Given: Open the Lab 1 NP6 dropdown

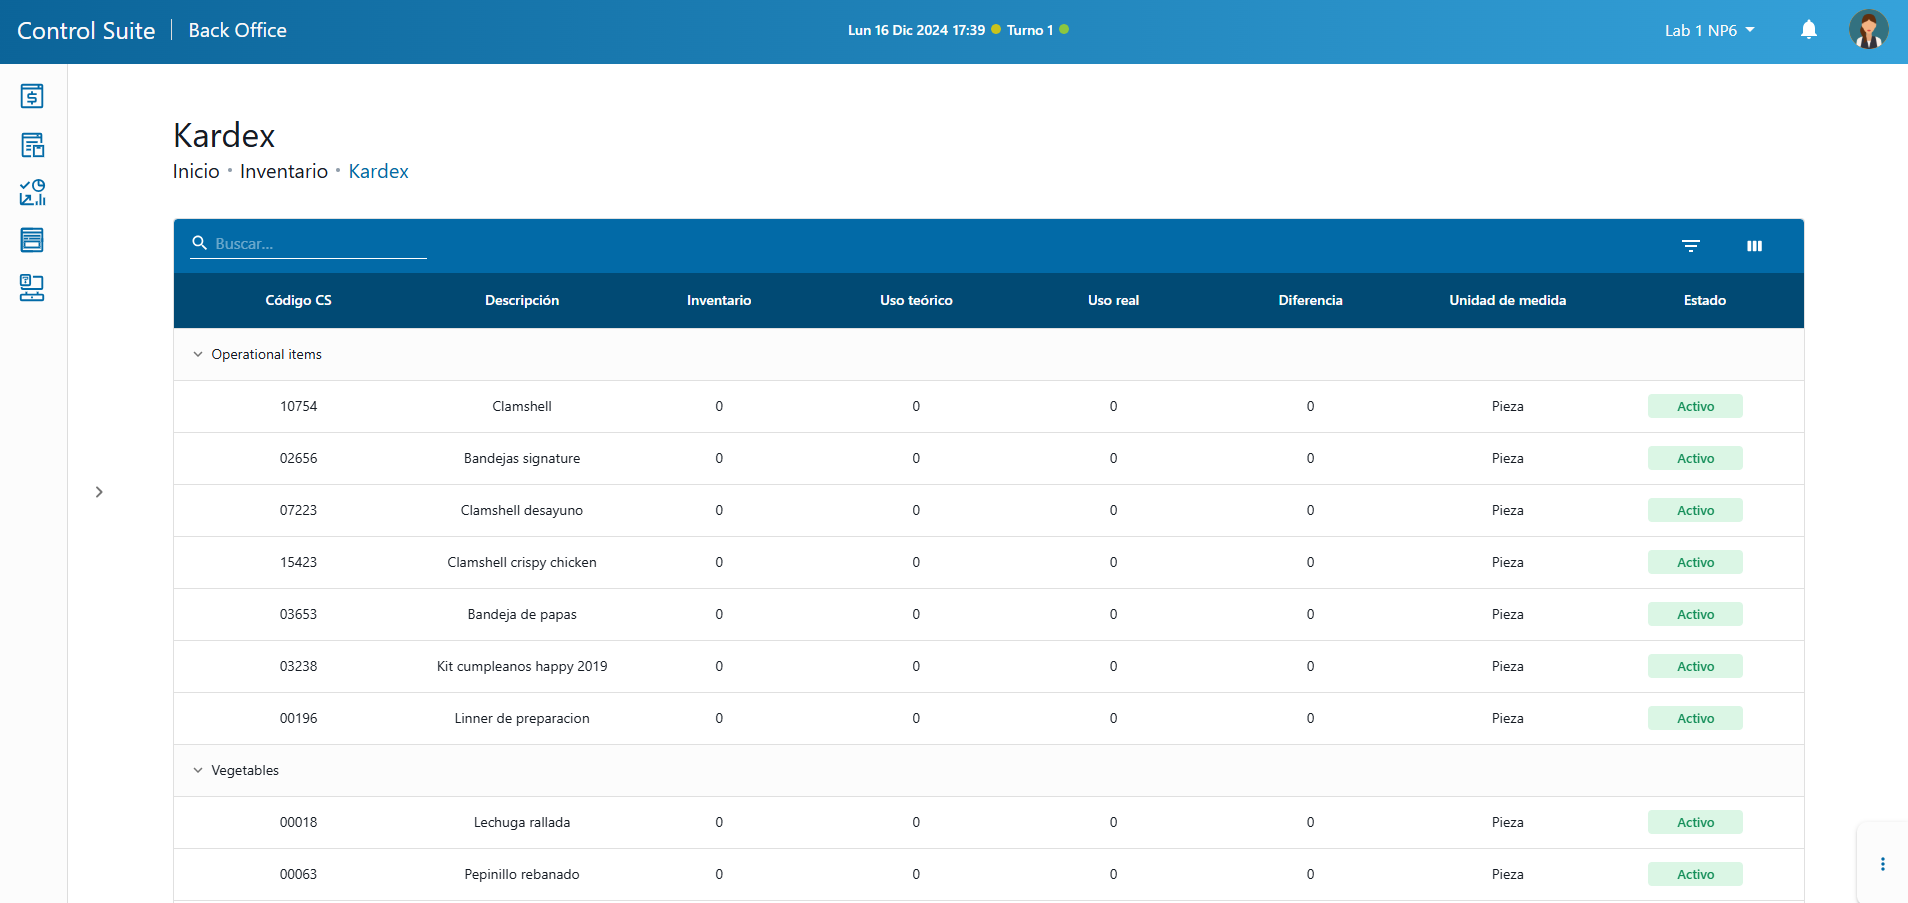Looking at the screenshot, I should click(x=1709, y=31).
